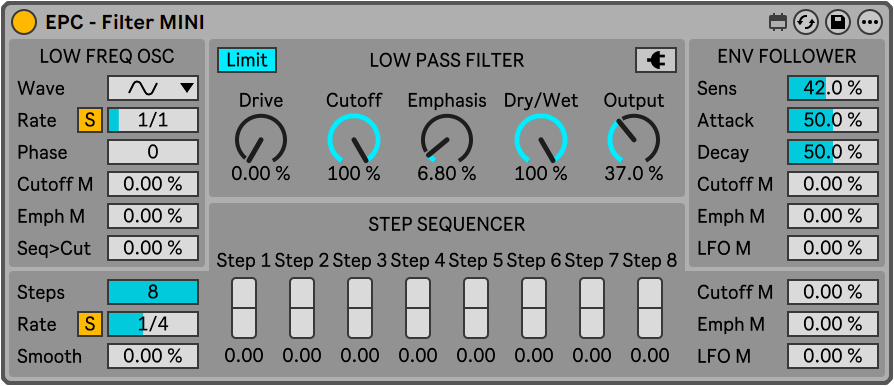Screen dimensions: 894x386
Task: Click the bottom-right LFO M value field
Action: pos(832,356)
